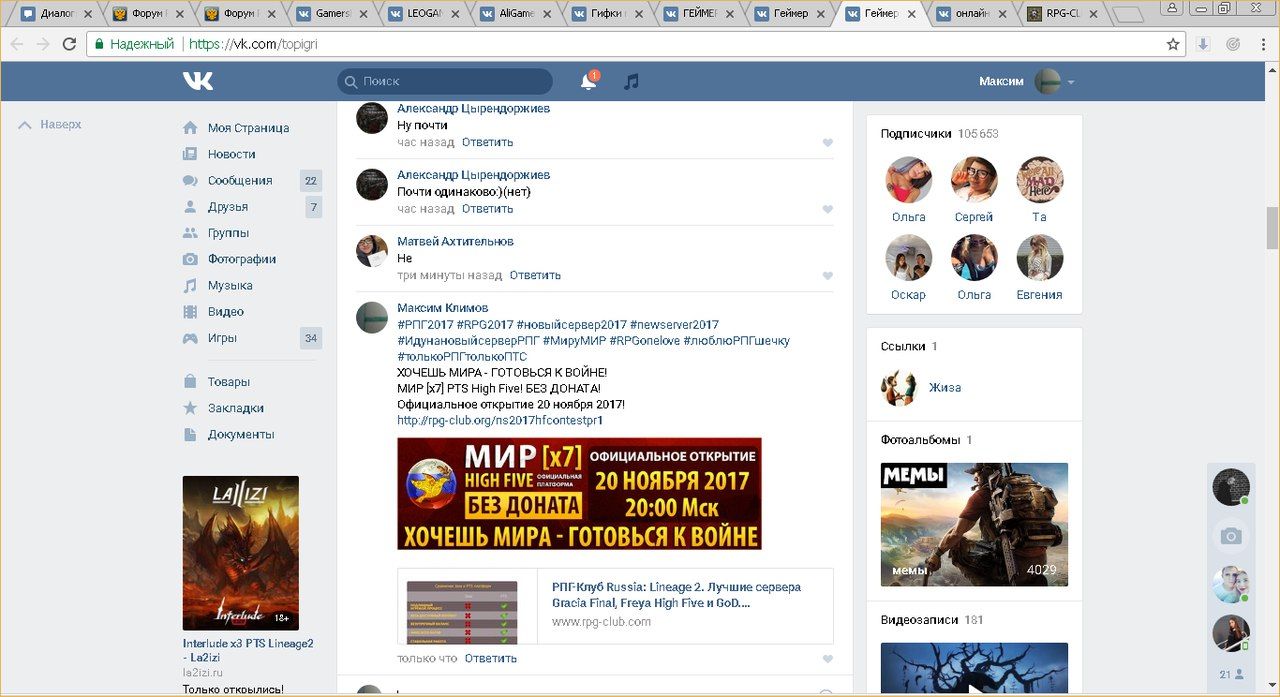The height and width of the screenshot is (697, 1280).
Task: Open Messages in left sidebar
Action: point(239,181)
